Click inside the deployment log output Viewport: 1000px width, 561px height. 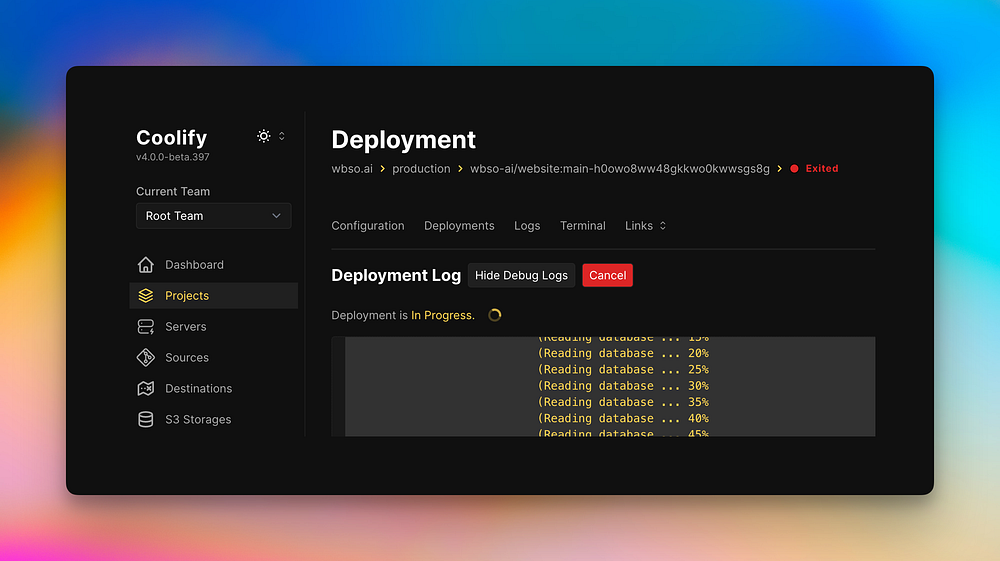point(610,386)
